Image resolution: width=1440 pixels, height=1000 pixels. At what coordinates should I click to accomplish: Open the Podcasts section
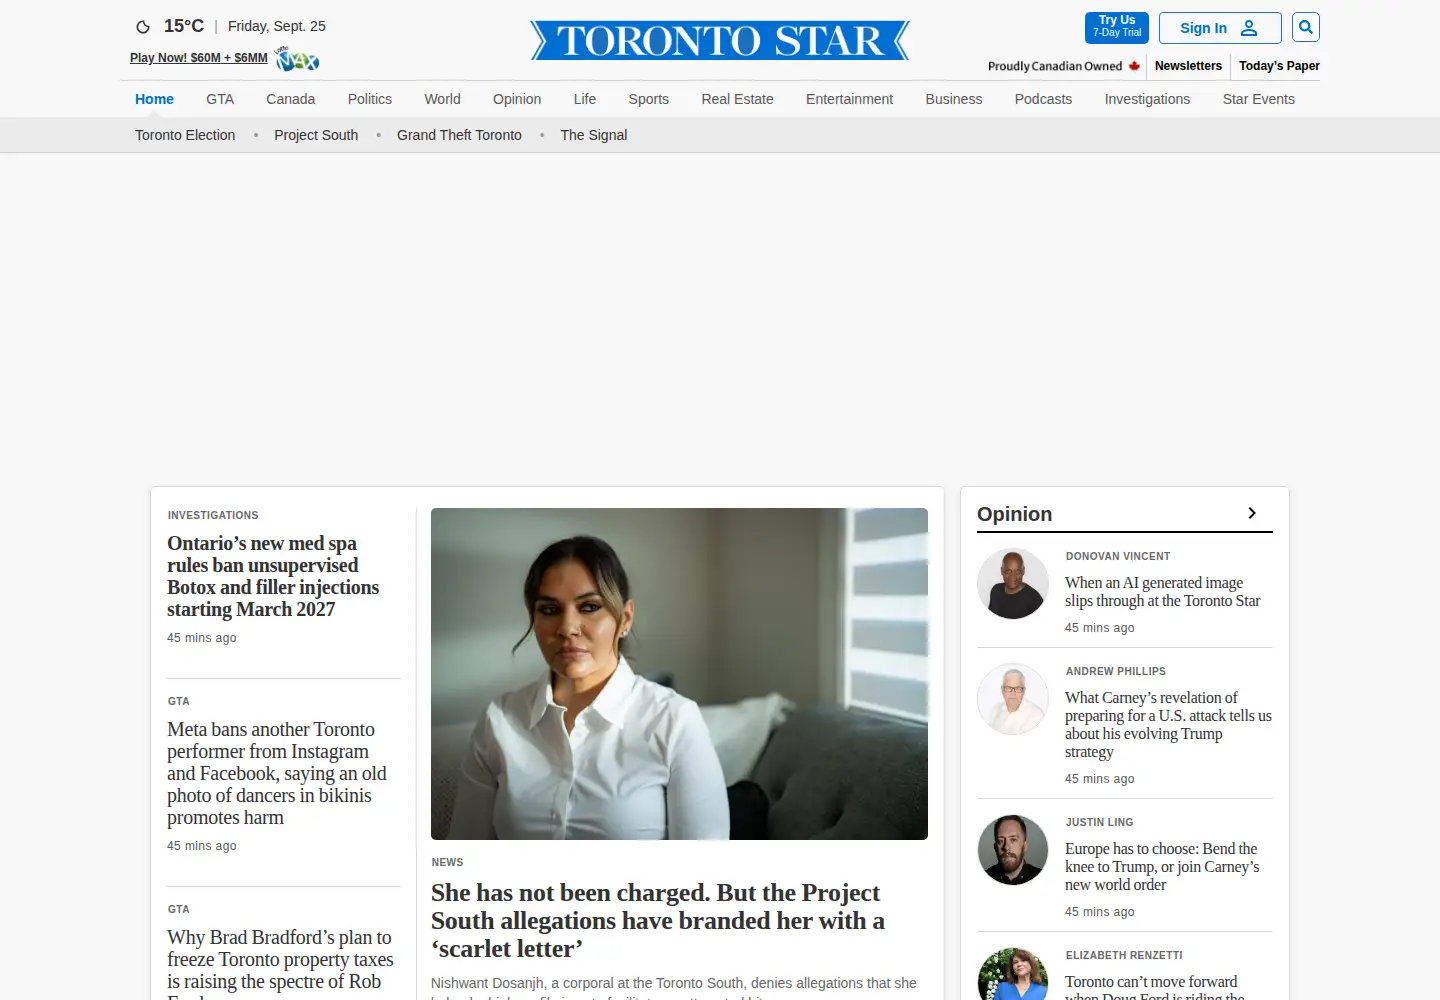(1043, 99)
